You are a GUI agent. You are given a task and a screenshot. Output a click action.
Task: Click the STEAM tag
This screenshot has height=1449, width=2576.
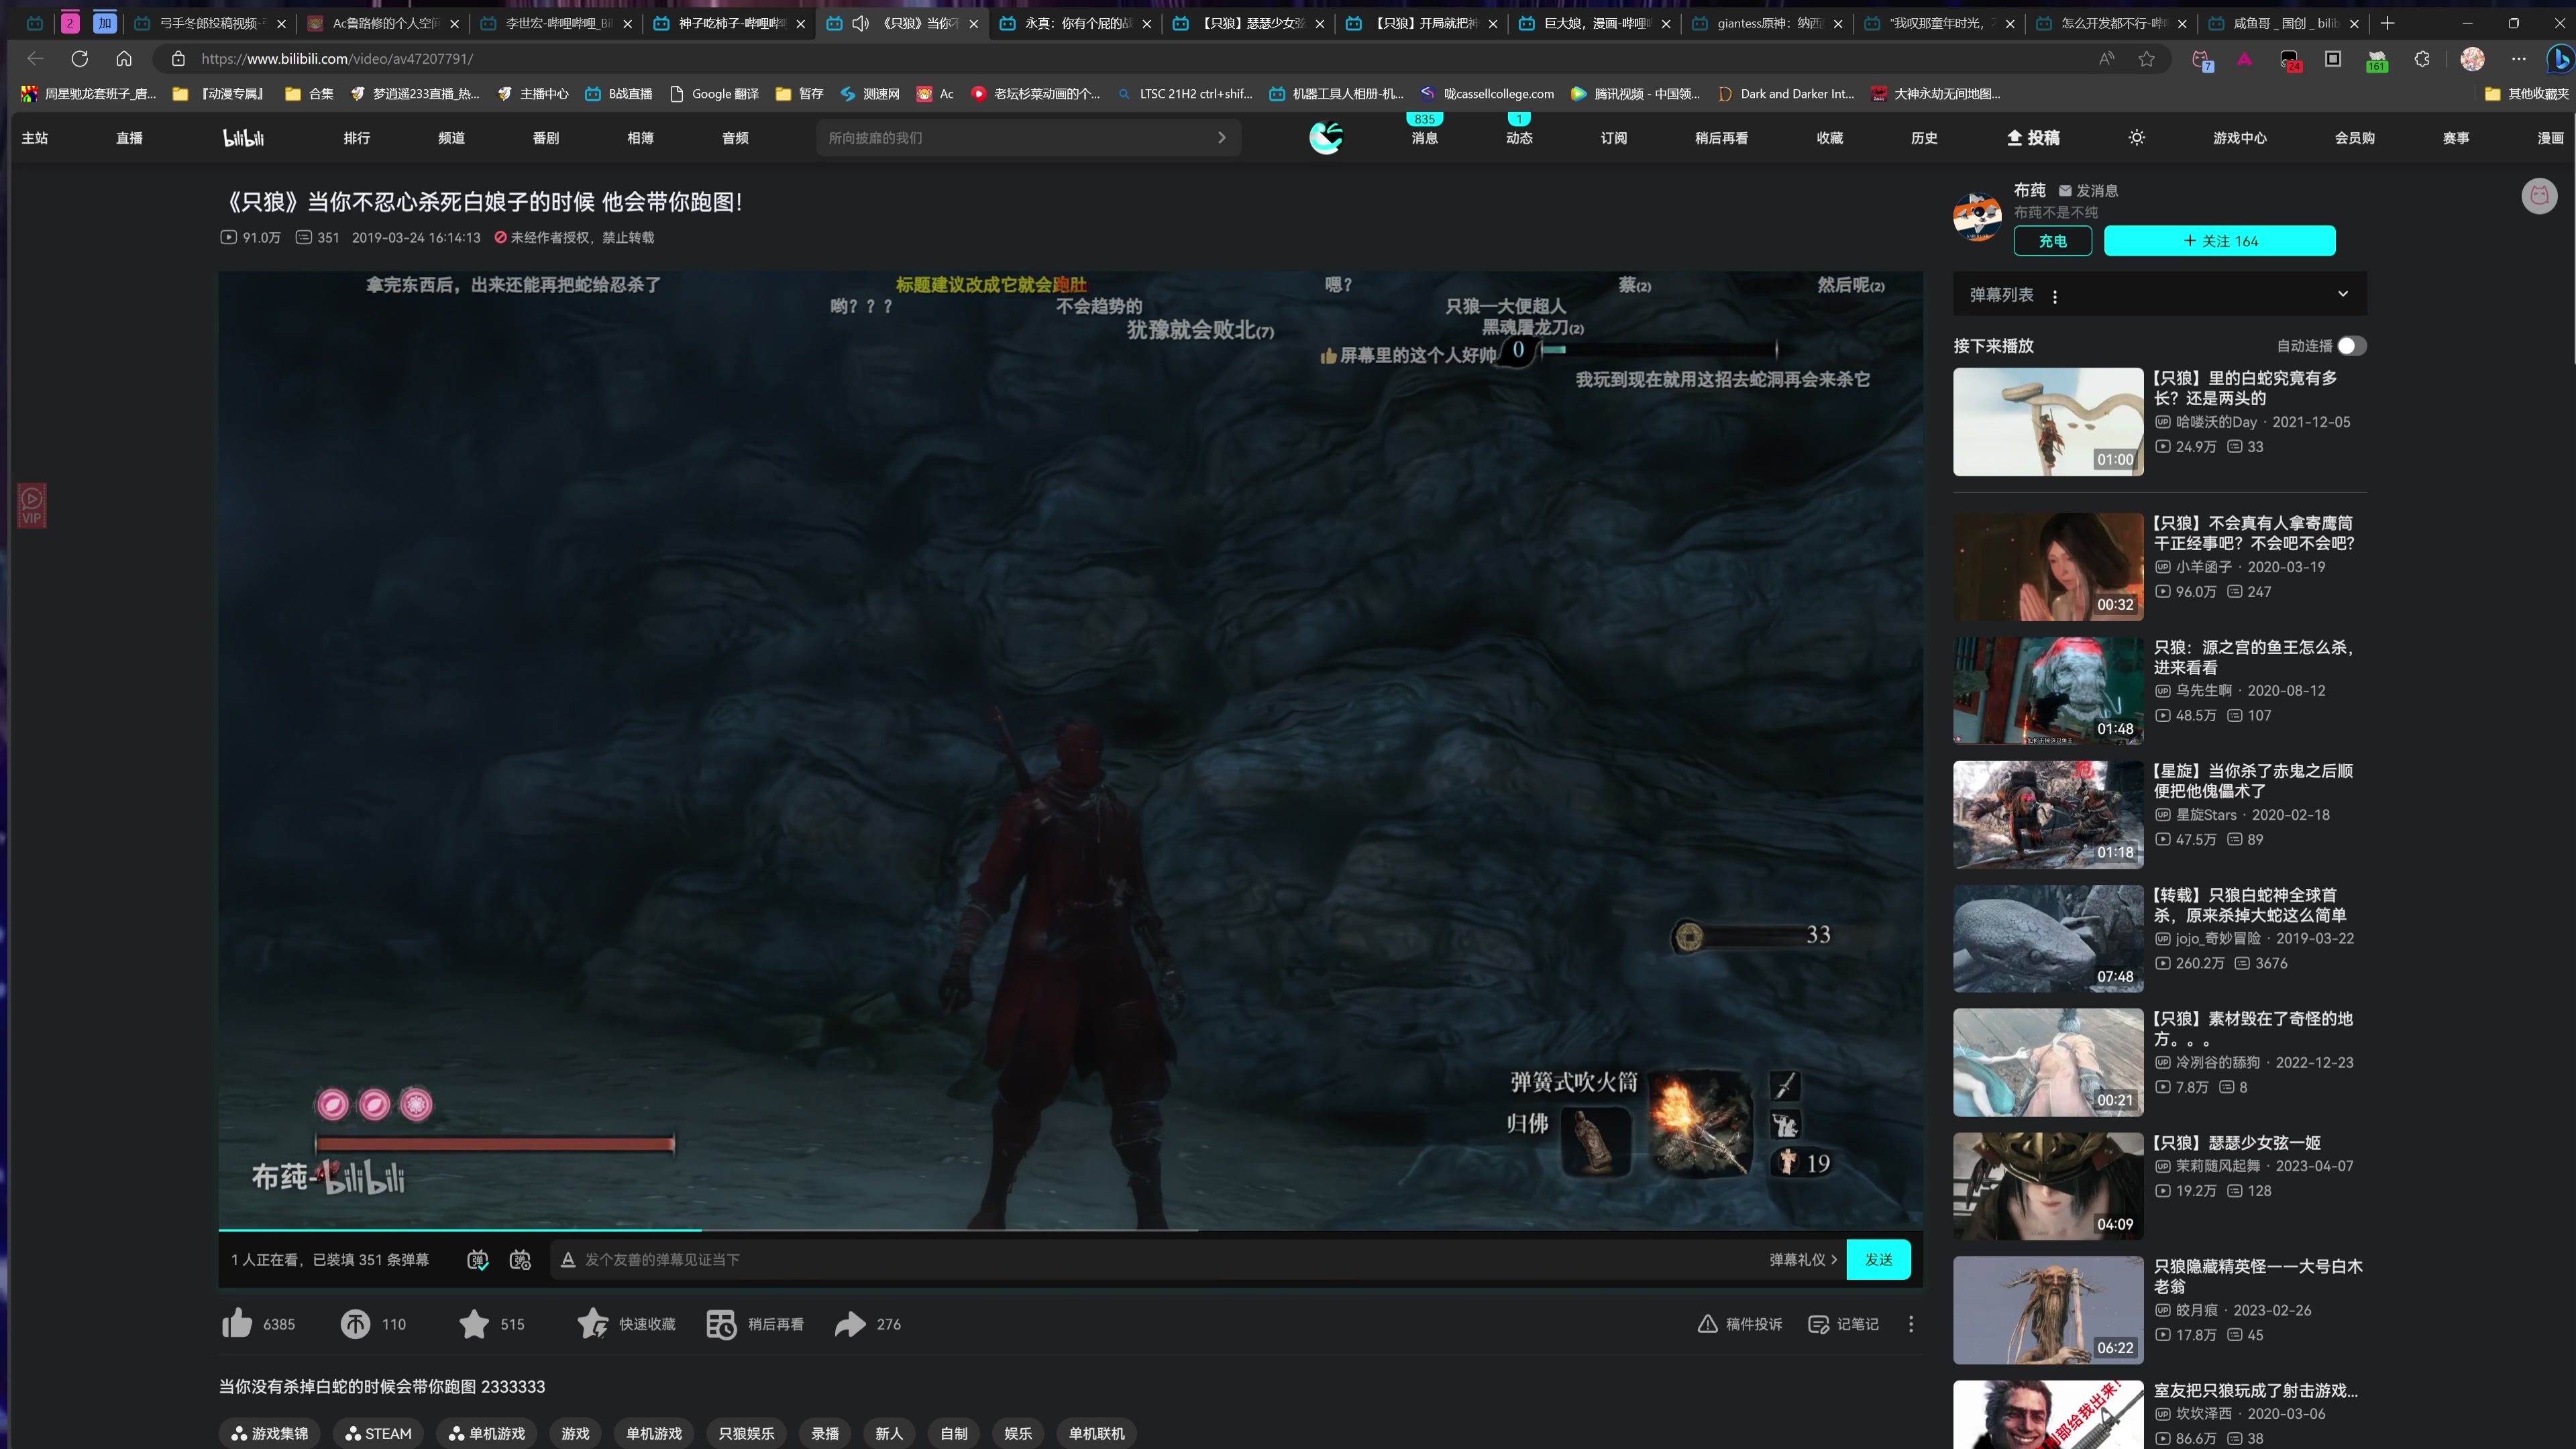click(x=378, y=1433)
